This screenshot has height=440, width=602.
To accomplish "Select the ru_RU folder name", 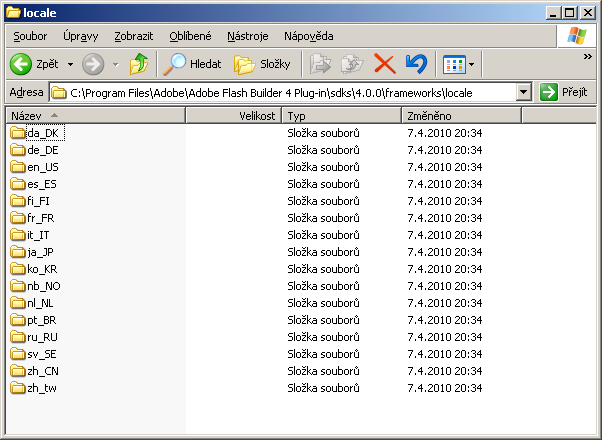I will pyautogui.click(x=42, y=337).
